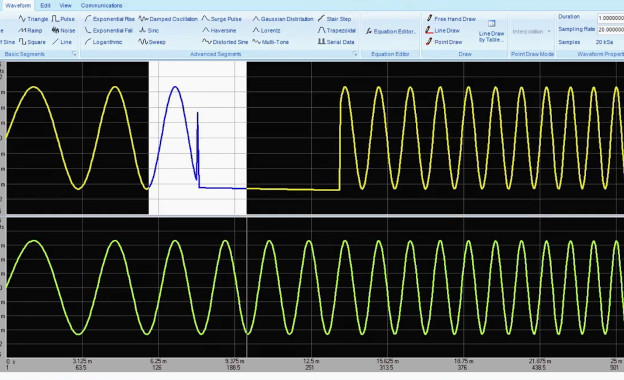Insert a Gaussian Distribution segment
Image resolution: width=624 pixels, height=380 pixels.
(x=283, y=19)
